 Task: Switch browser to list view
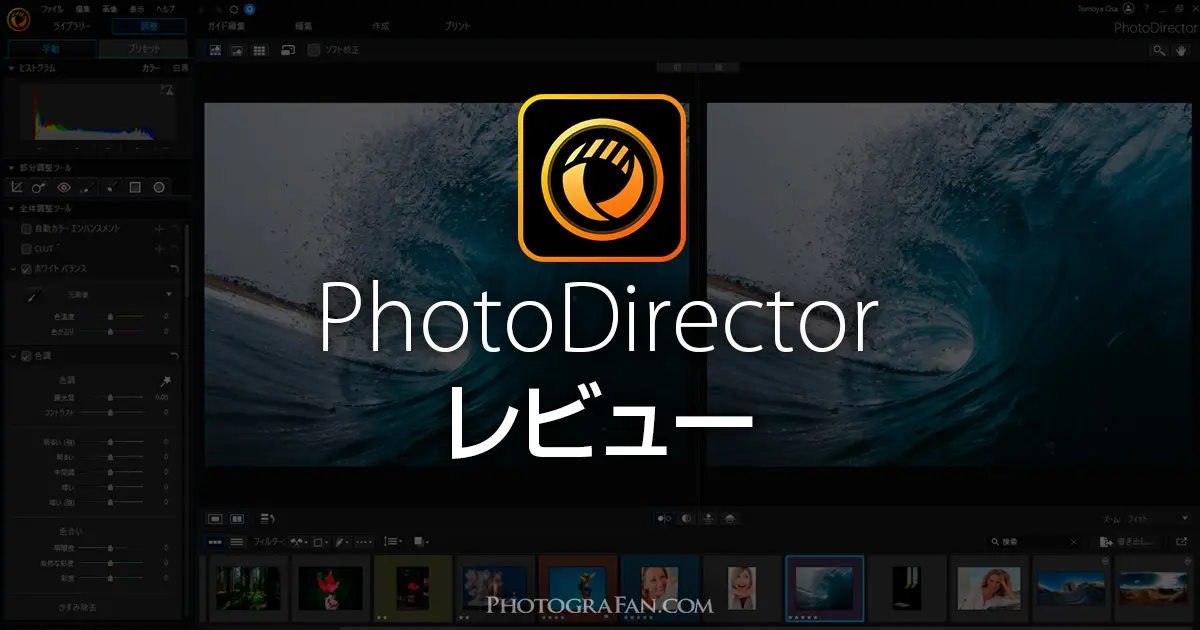click(237, 542)
